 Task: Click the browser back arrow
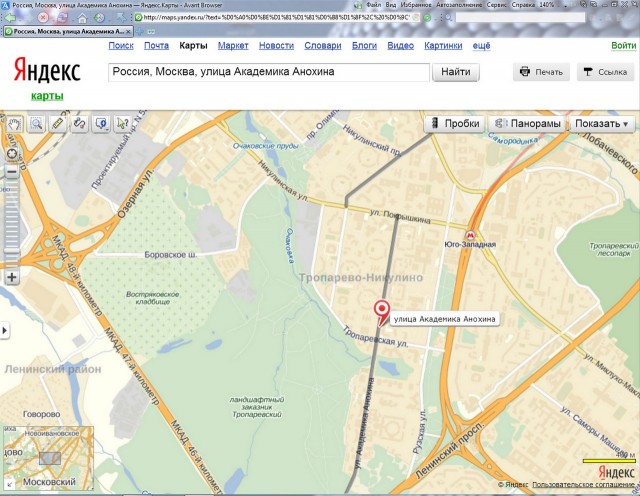coord(10,18)
